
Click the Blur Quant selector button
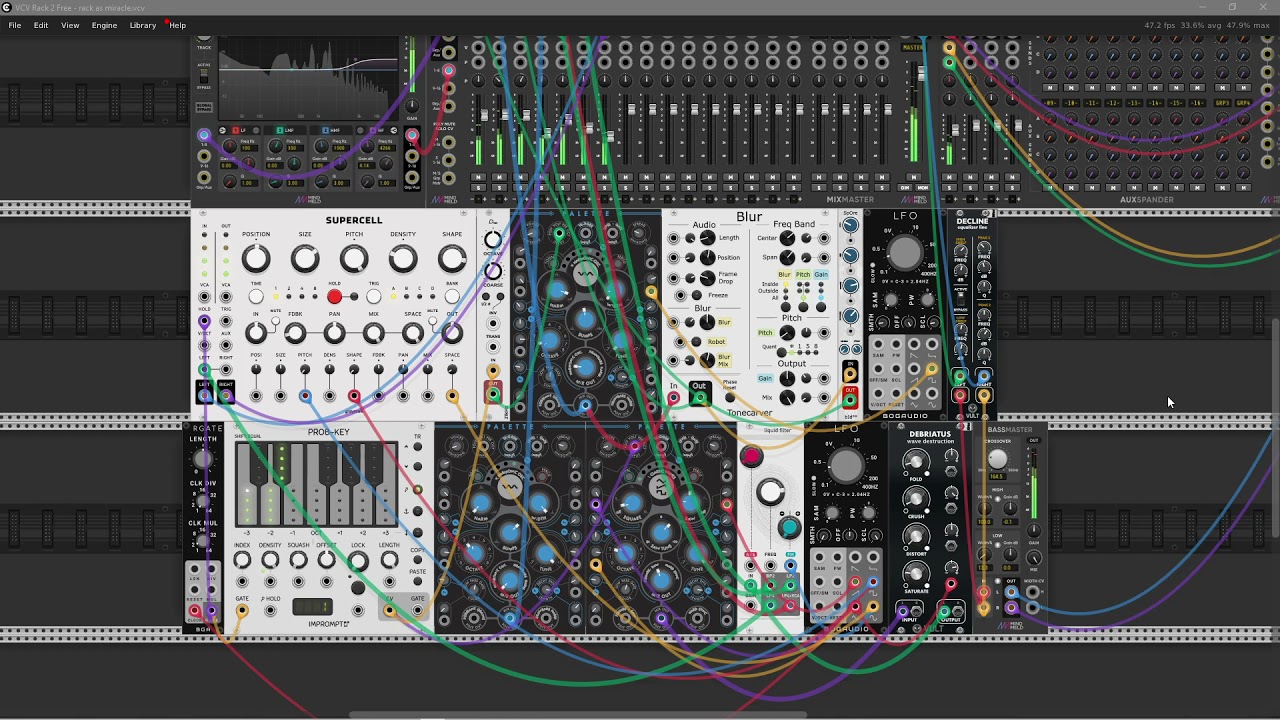[780, 351]
